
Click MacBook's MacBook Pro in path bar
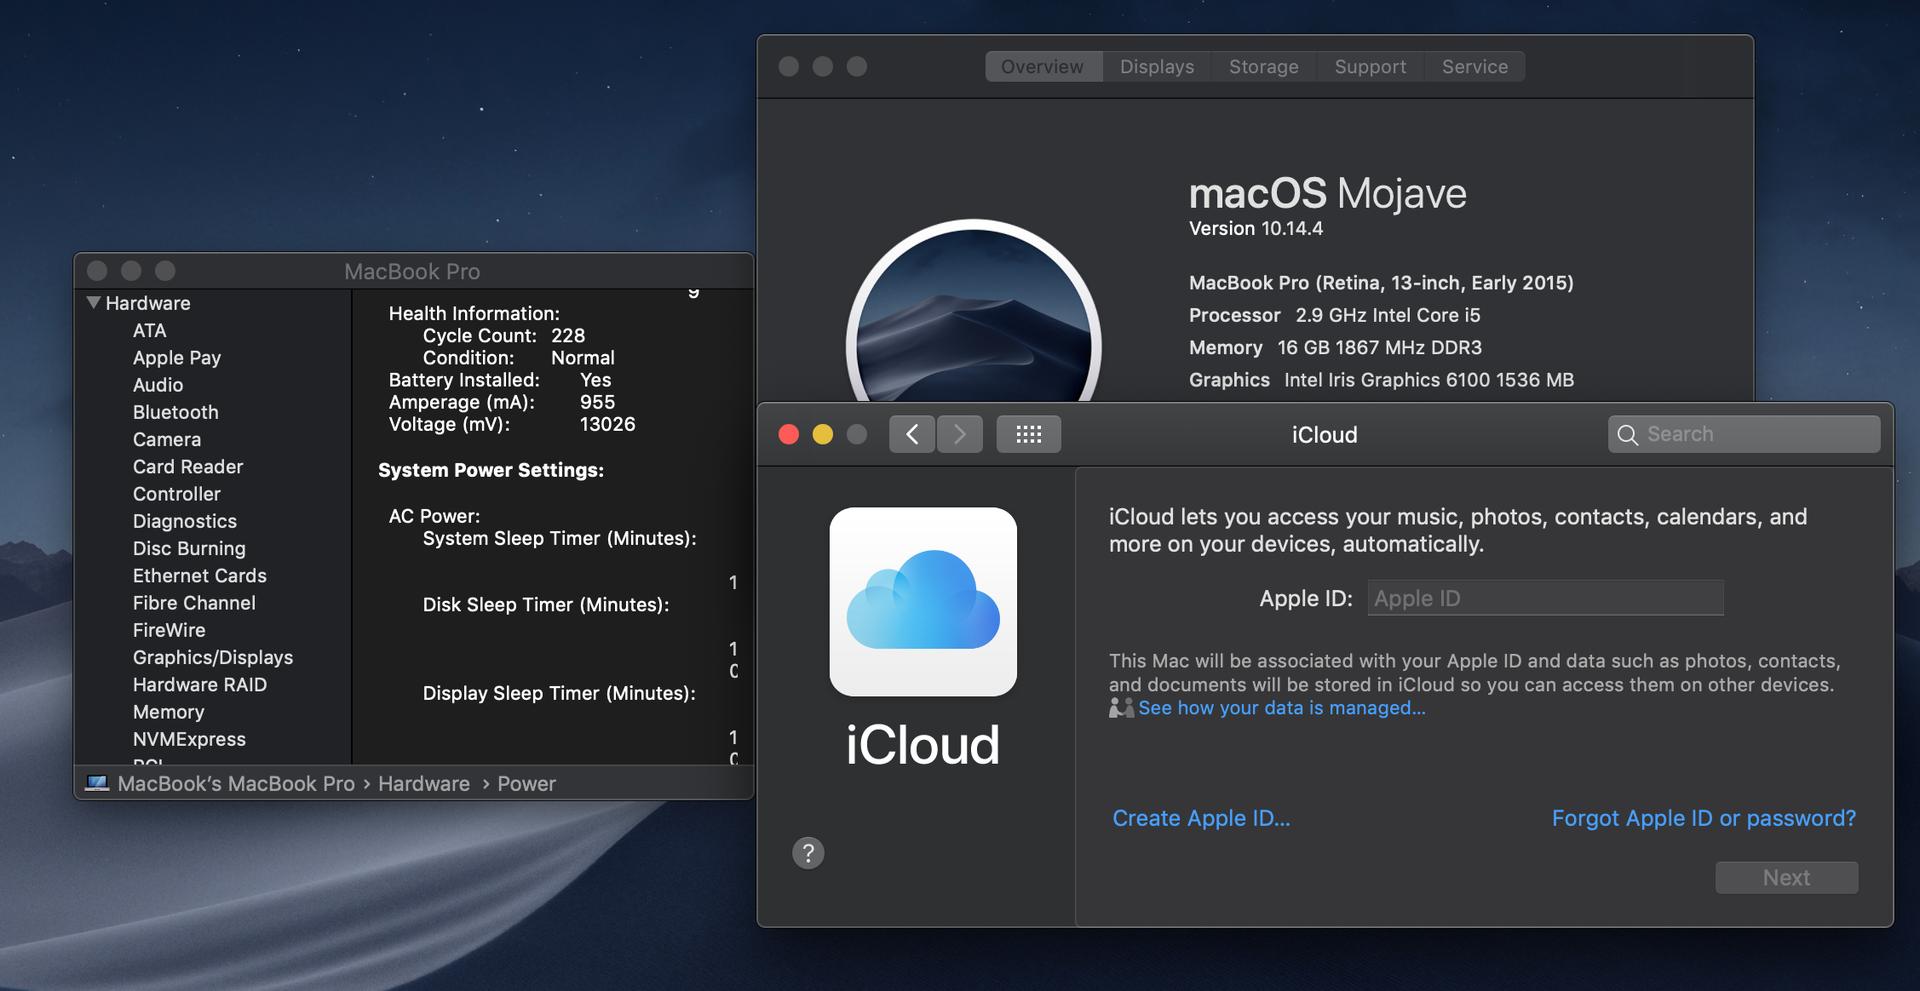tap(236, 784)
